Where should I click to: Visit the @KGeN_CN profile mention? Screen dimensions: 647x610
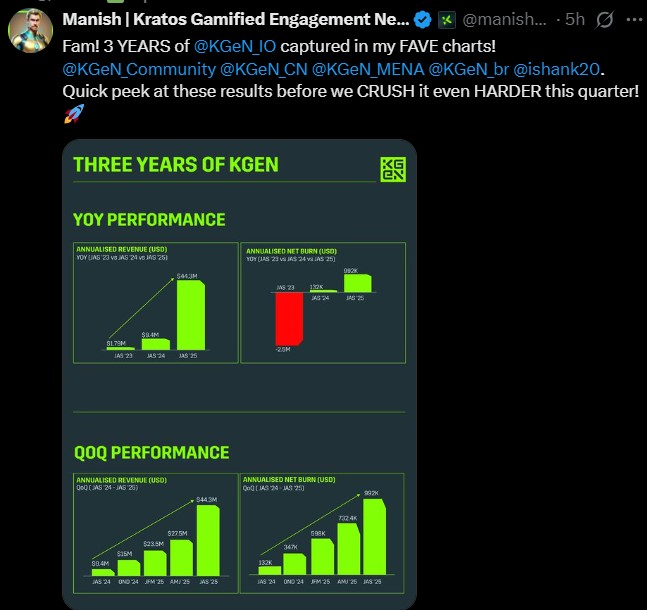263,69
